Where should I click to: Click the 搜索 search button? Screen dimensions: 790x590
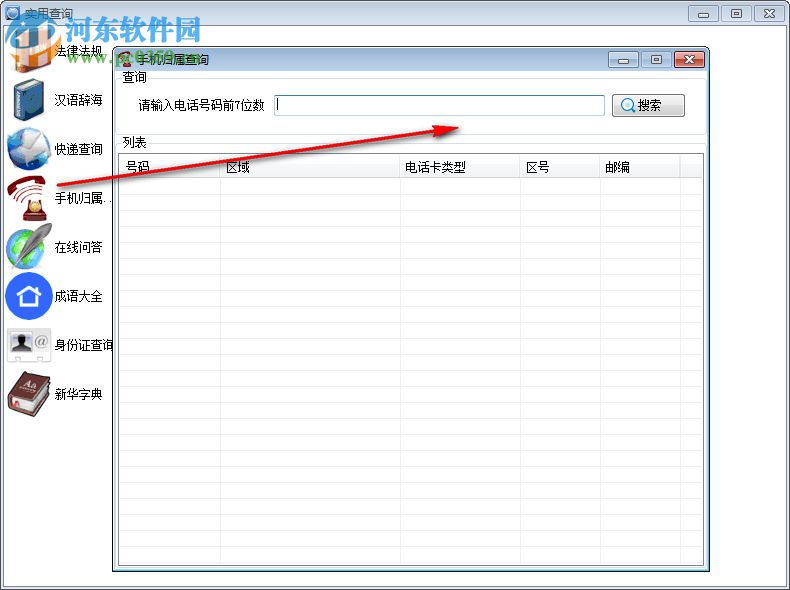coord(648,105)
